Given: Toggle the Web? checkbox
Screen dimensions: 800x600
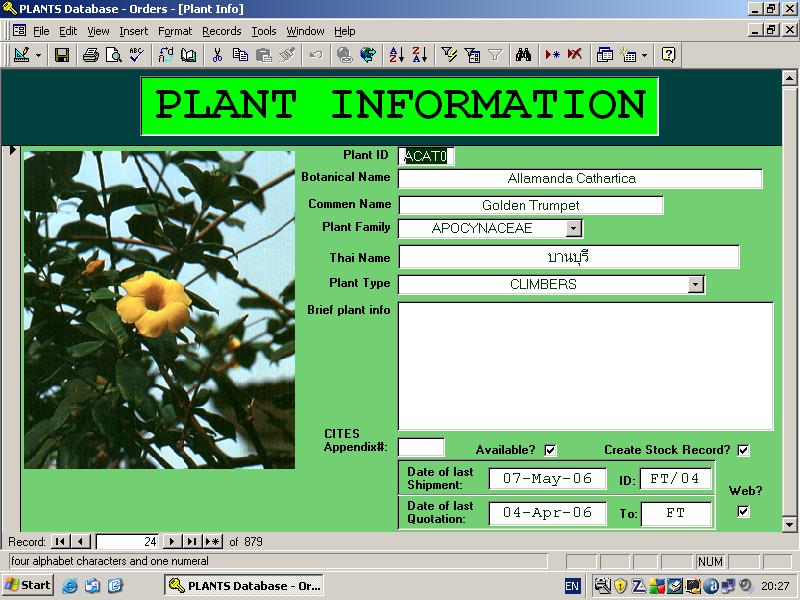Looking at the screenshot, I should coord(743,511).
